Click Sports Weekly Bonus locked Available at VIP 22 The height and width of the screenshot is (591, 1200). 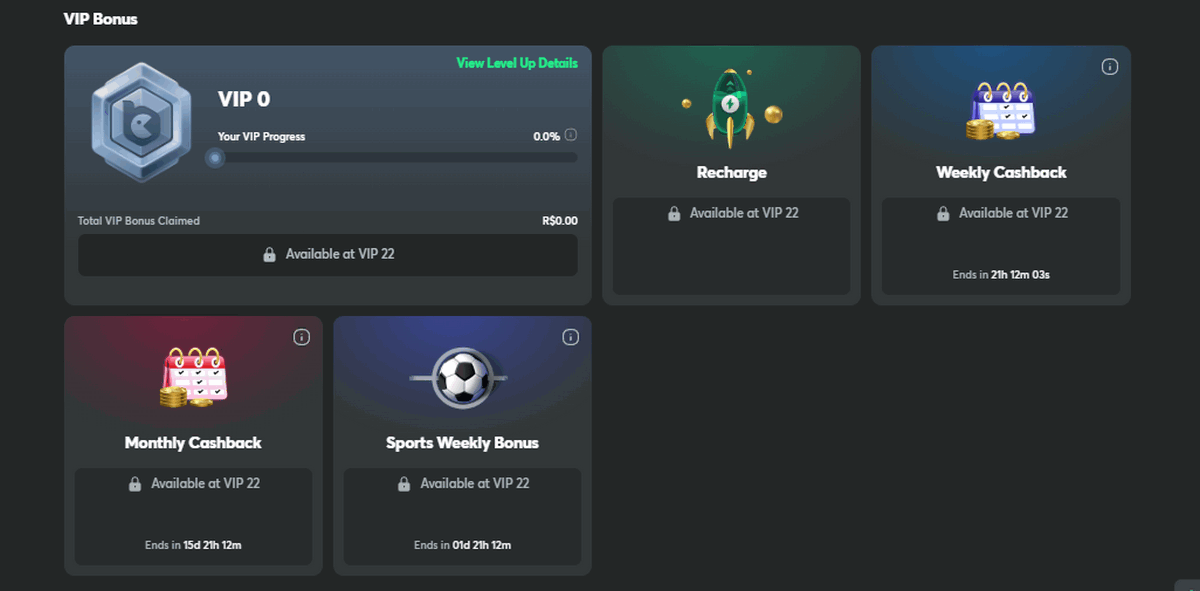coord(462,483)
